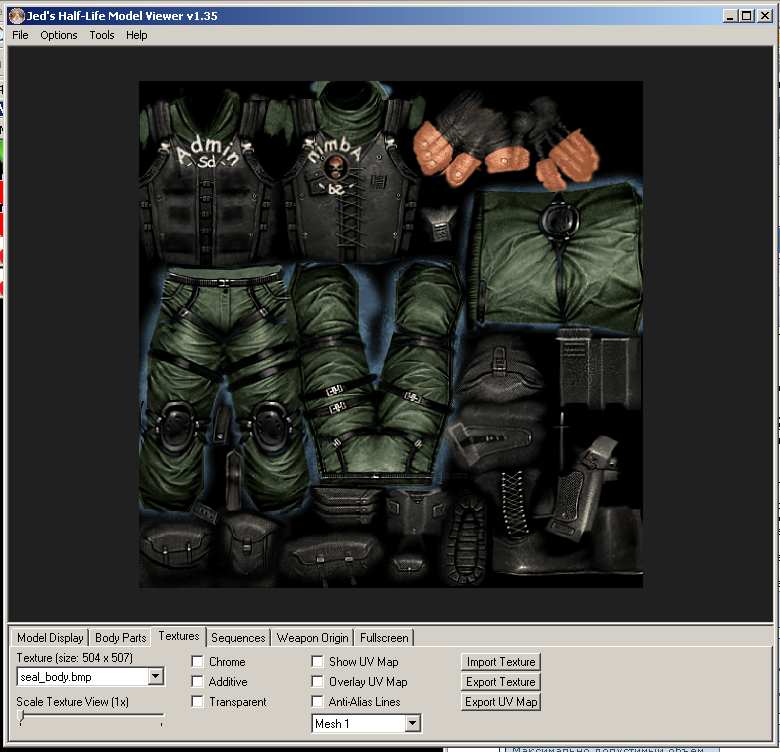The width and height of the screenshot is (780, 752).
Task: Click the Jed's Model Viewer title bar icon
Action: [16, 16]
